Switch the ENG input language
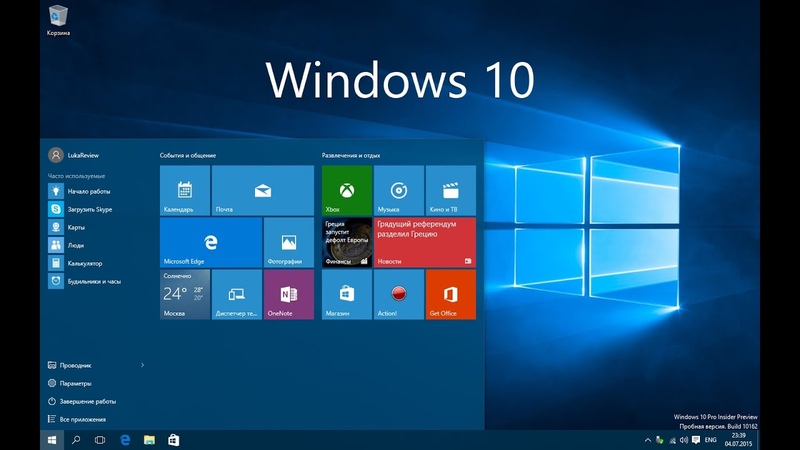This screenshot has height=450, width=800. pyautogui.click(x=711, y=440)
